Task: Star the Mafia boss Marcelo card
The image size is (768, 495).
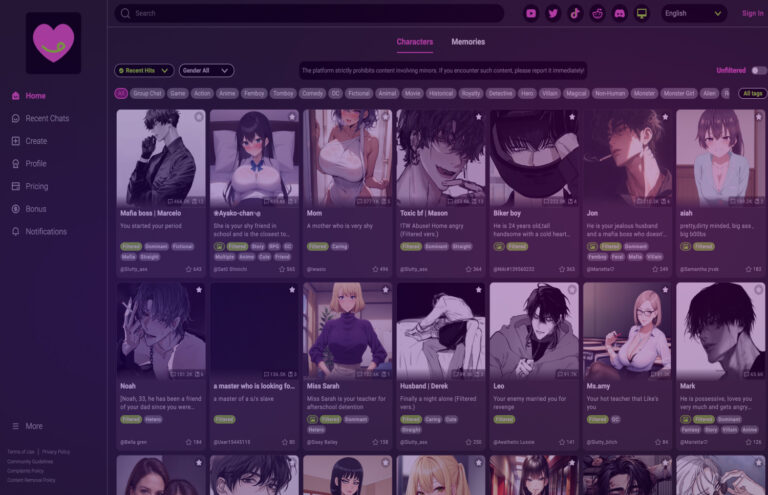Action: 199,117
